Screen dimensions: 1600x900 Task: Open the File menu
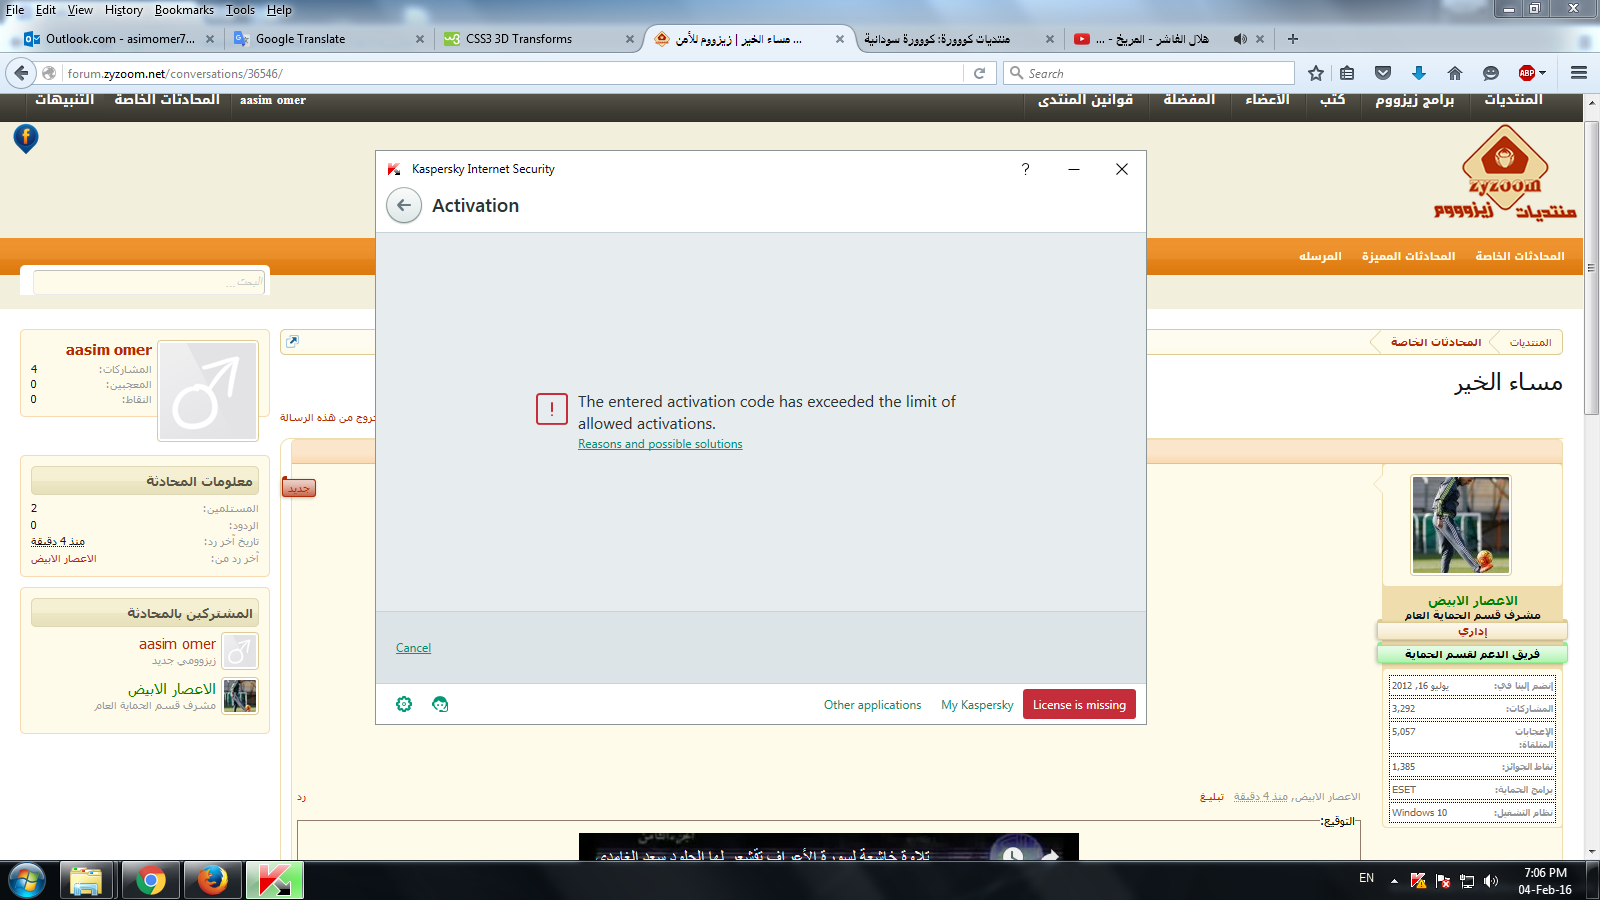[15, 10]
